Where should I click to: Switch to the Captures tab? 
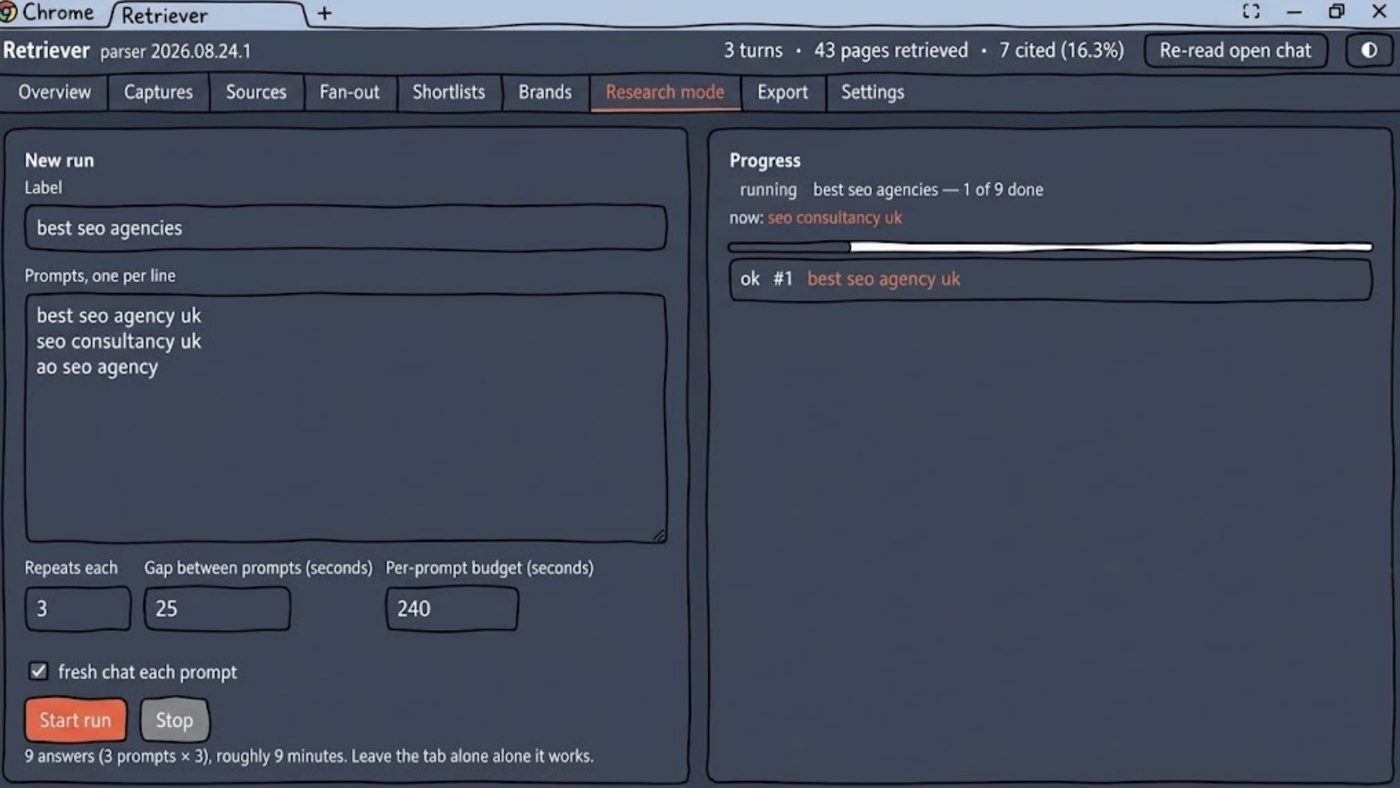point(158,92)
